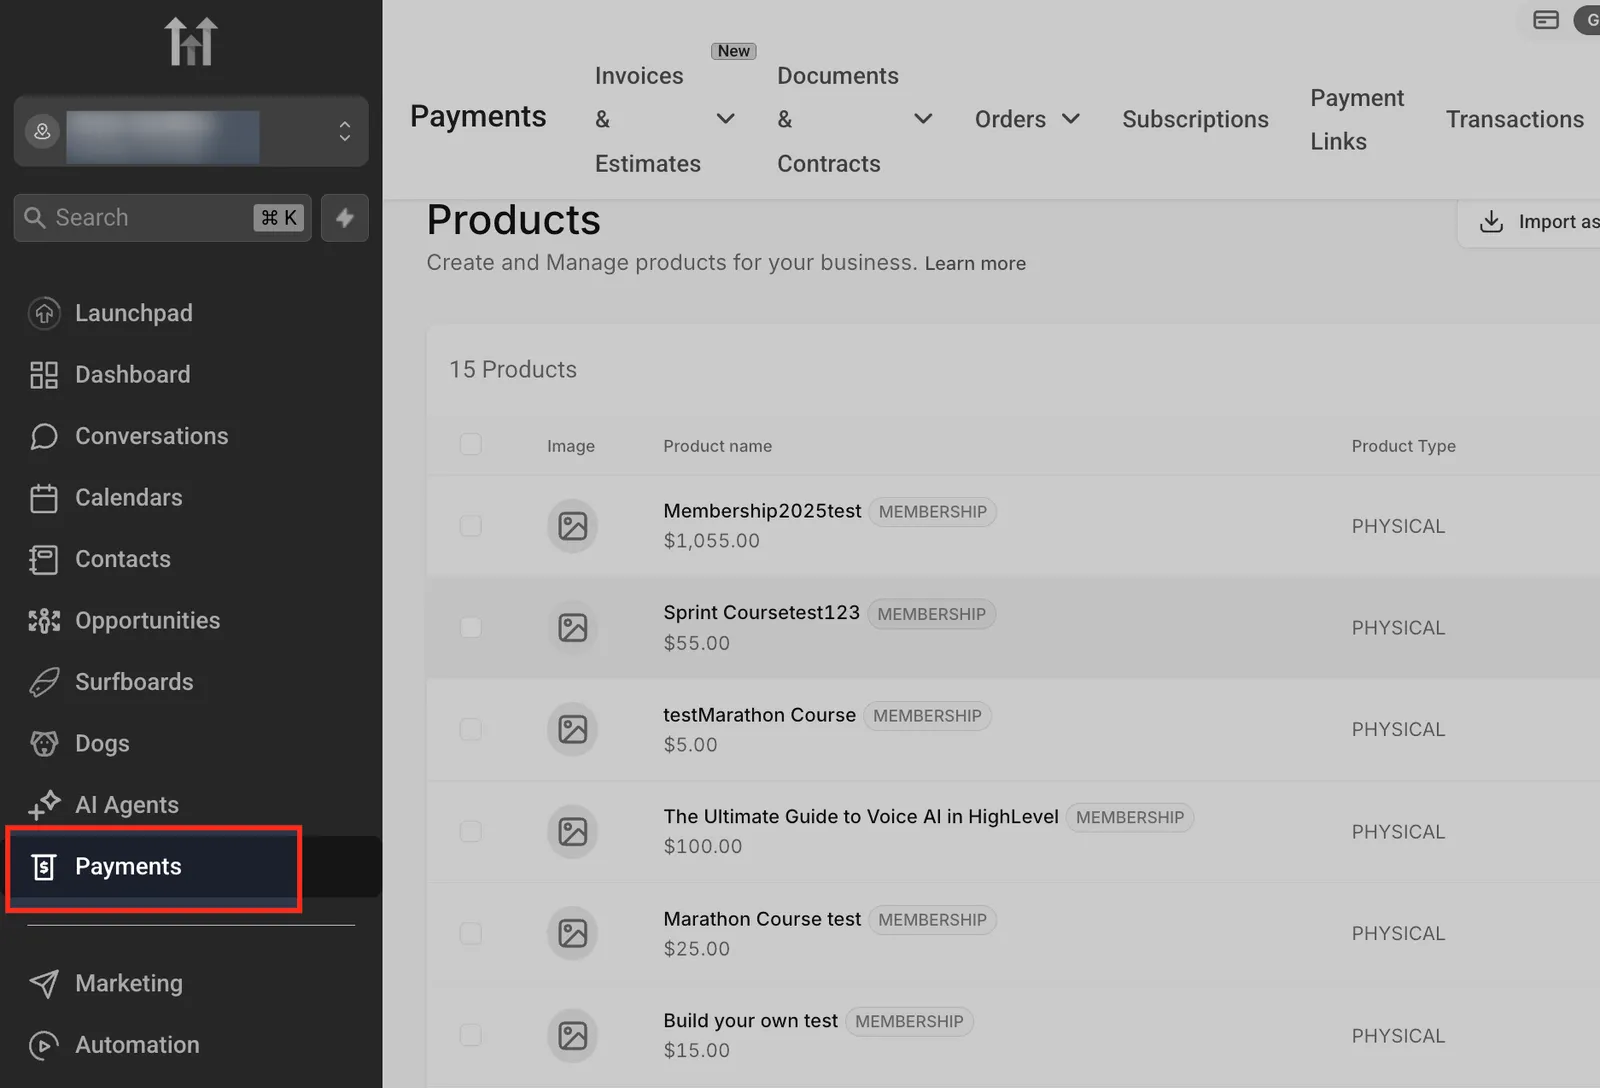Click the $55.00 price text
The width and height of the screenshot is (1600, 1088).
pyautogui.click(x=696, y=643)
